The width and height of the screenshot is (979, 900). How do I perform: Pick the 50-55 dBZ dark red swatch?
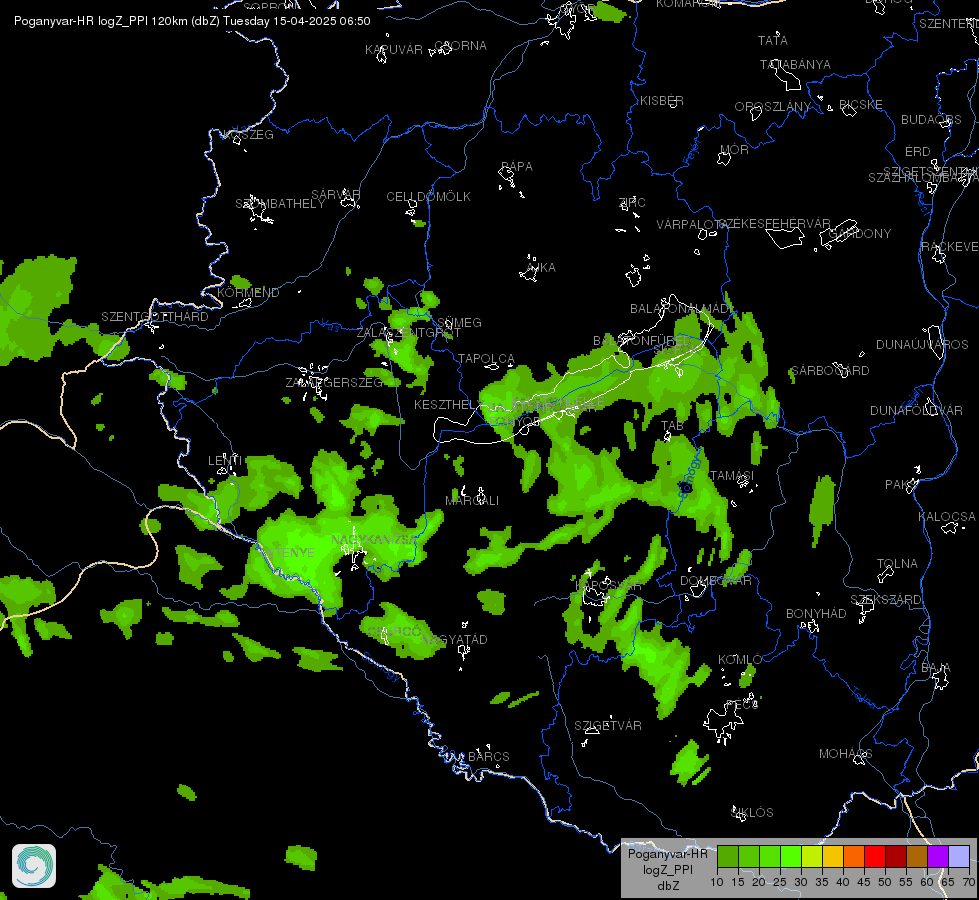tap(896, 856)
